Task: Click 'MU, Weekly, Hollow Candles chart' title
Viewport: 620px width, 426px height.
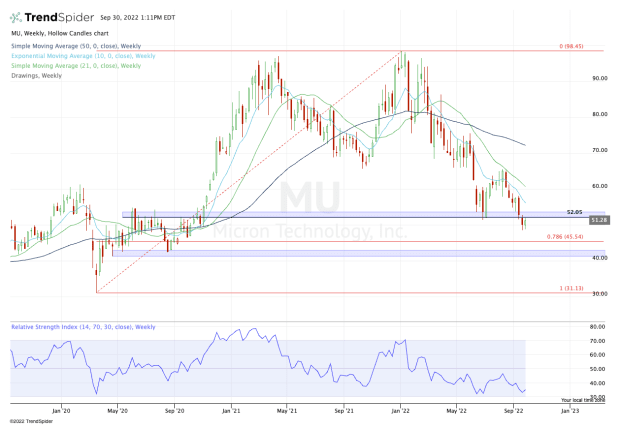Action: [60, 33]
